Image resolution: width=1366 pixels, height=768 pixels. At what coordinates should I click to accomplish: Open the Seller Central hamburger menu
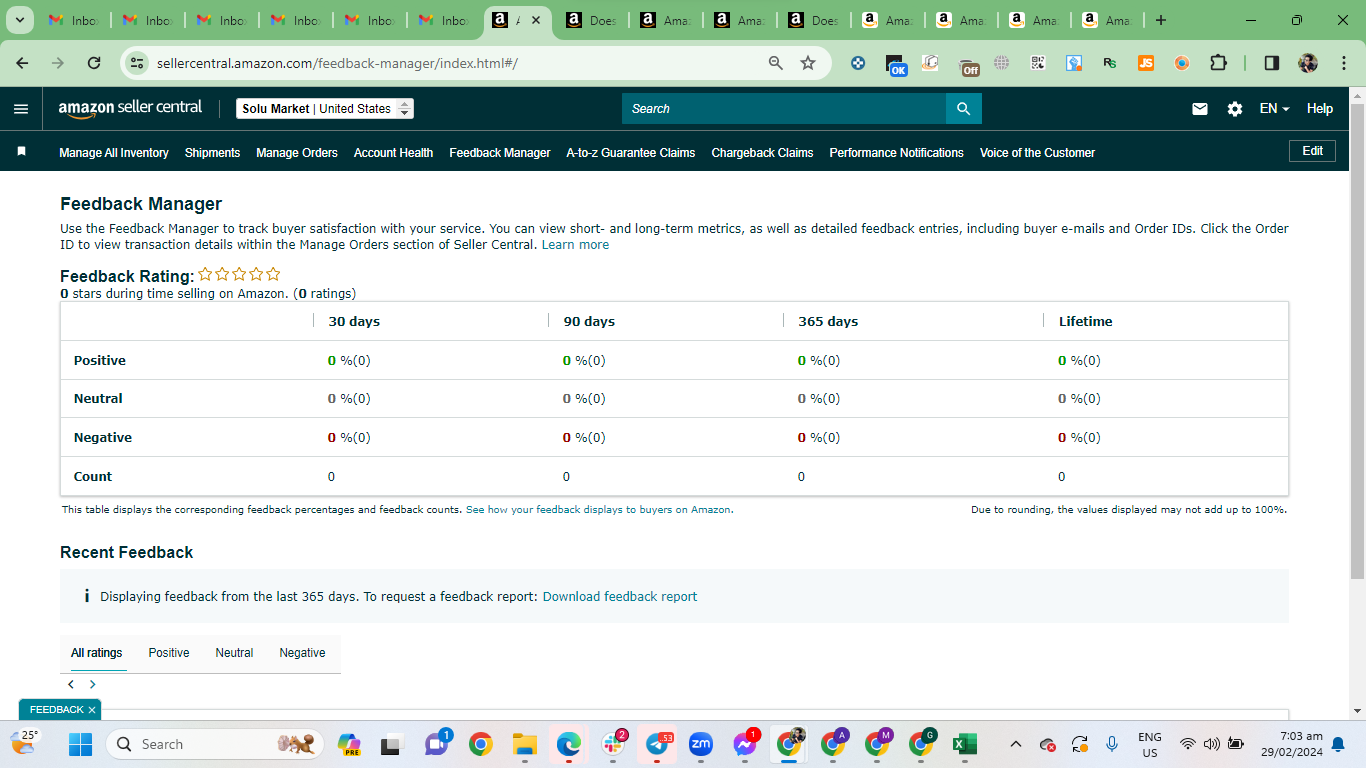point(21,109)
